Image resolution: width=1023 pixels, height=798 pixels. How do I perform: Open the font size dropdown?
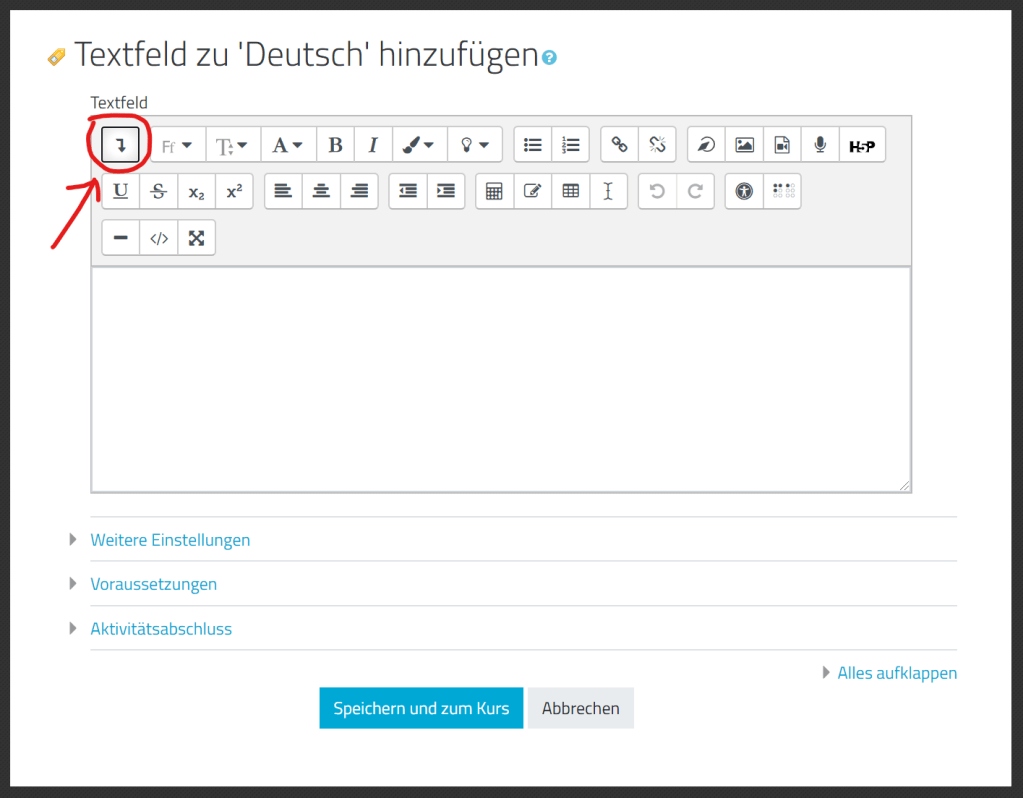point(233,145)
